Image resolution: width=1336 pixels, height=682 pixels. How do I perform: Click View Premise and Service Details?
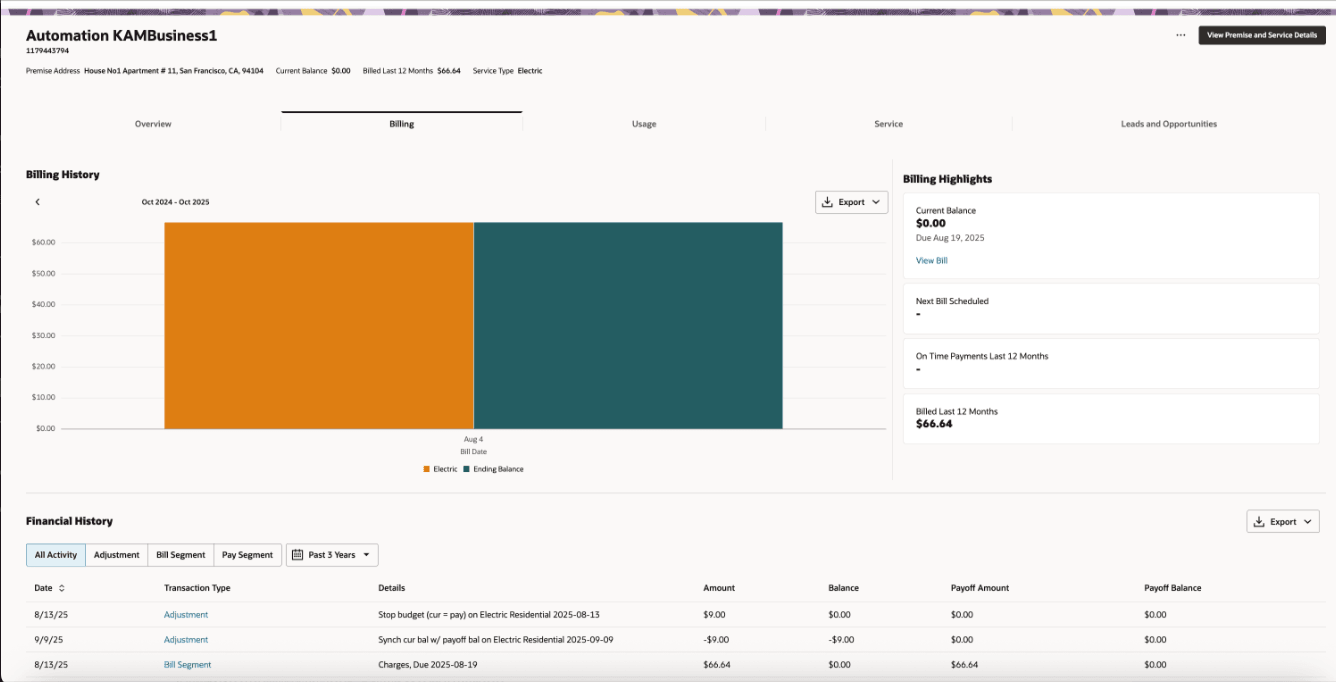click(1262, 34)
